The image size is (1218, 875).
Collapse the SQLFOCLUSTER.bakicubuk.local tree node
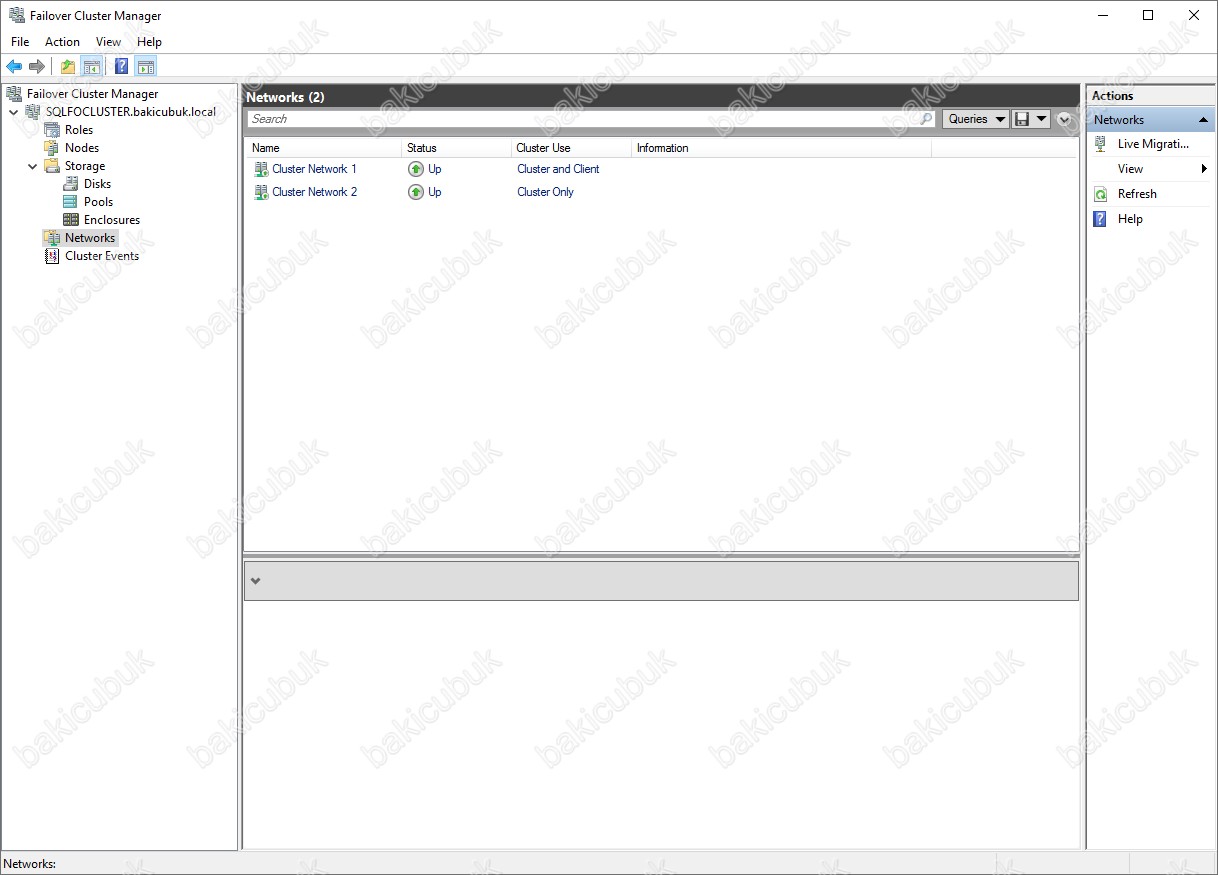[x=13, y=112]
